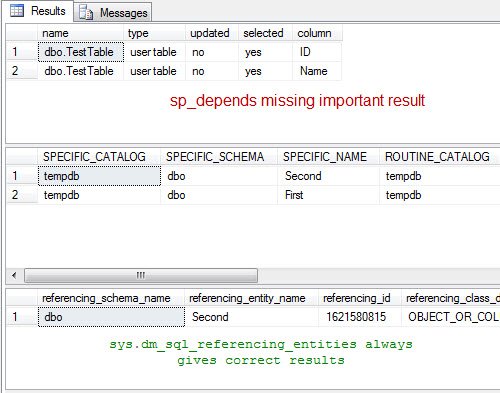Click dbo schema cell in Second routine row
Viewport: 500px width, 393px height.
[x=219, y=176]
